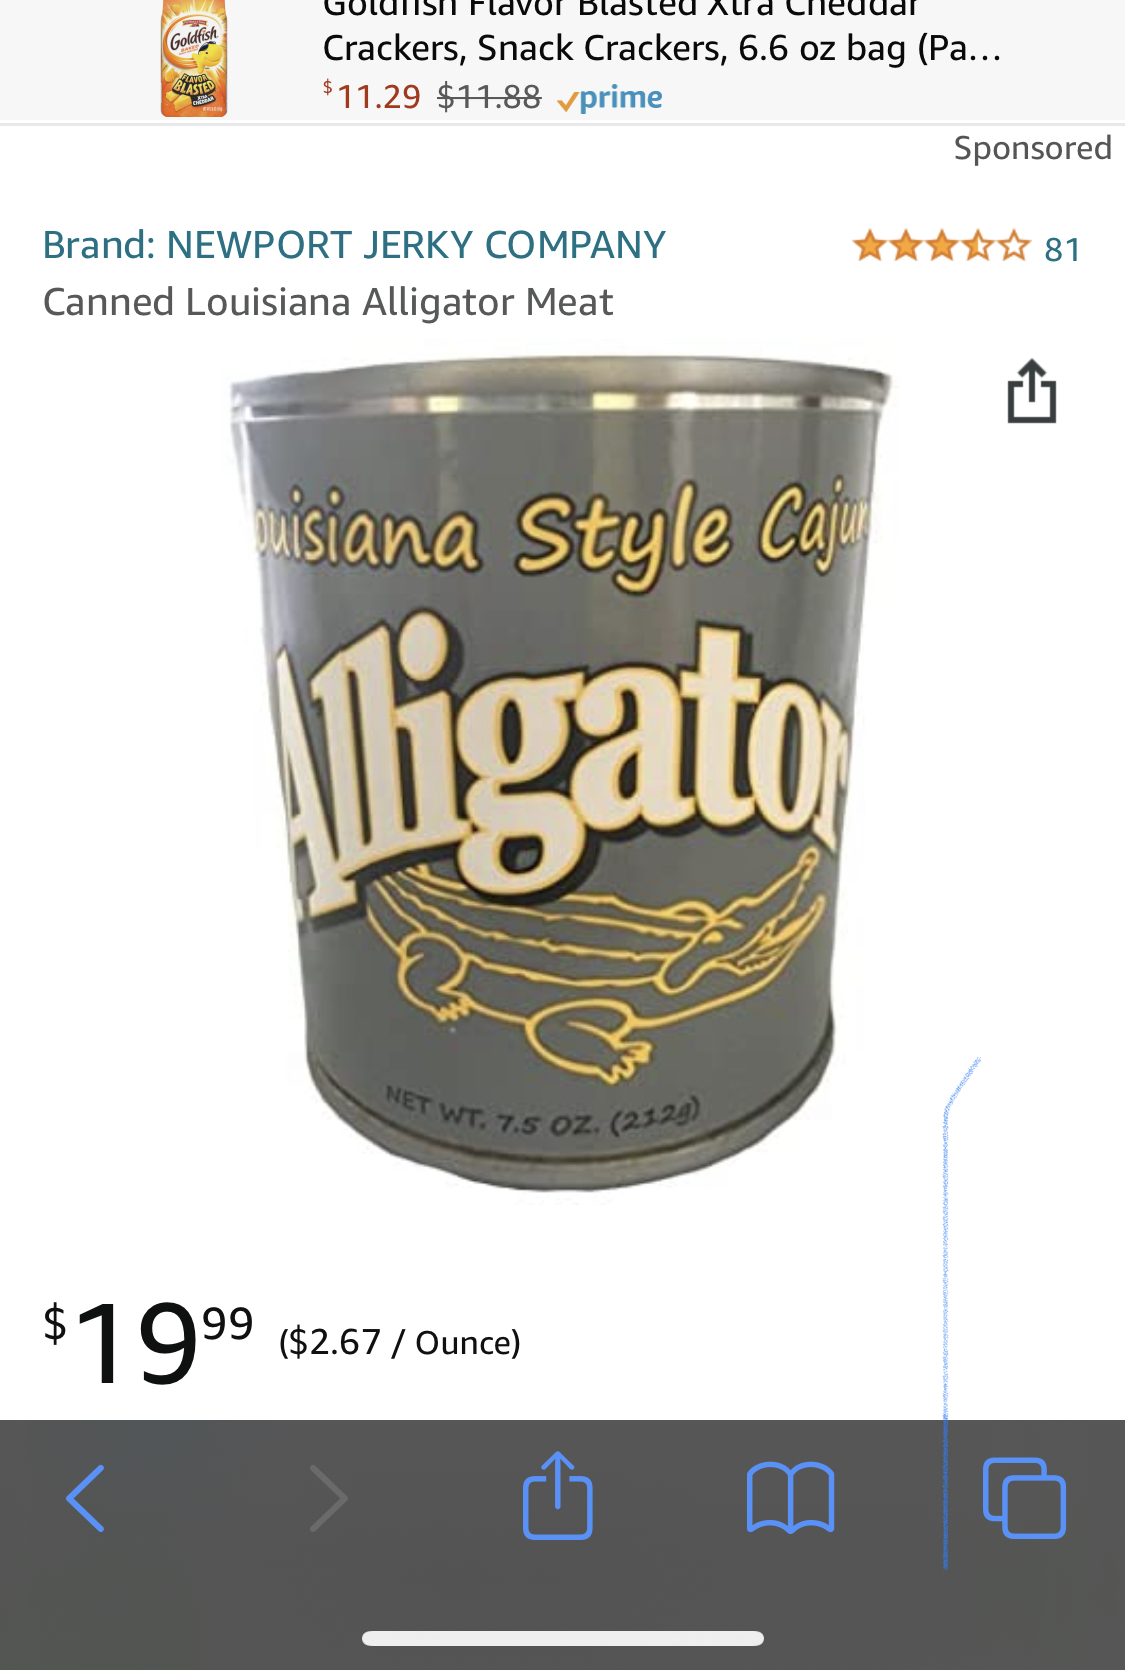Tap the Safari back arrow
The height and width of the screenshot is (1670, 1125).
point(86,1498)
